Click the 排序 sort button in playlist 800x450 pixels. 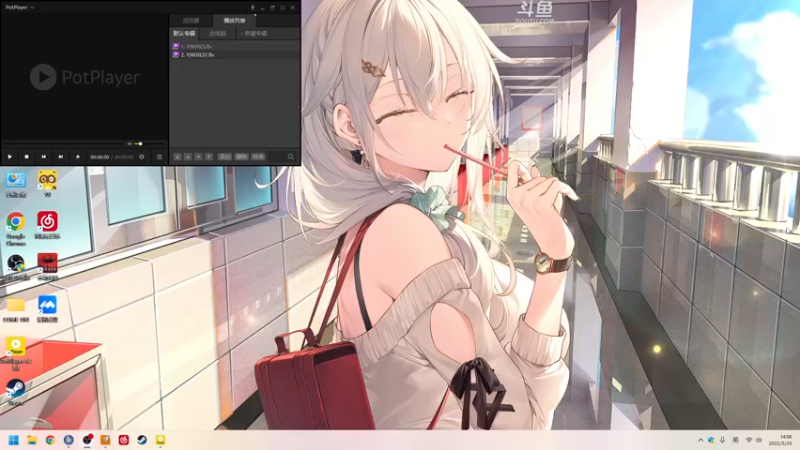tap(258, 157)
